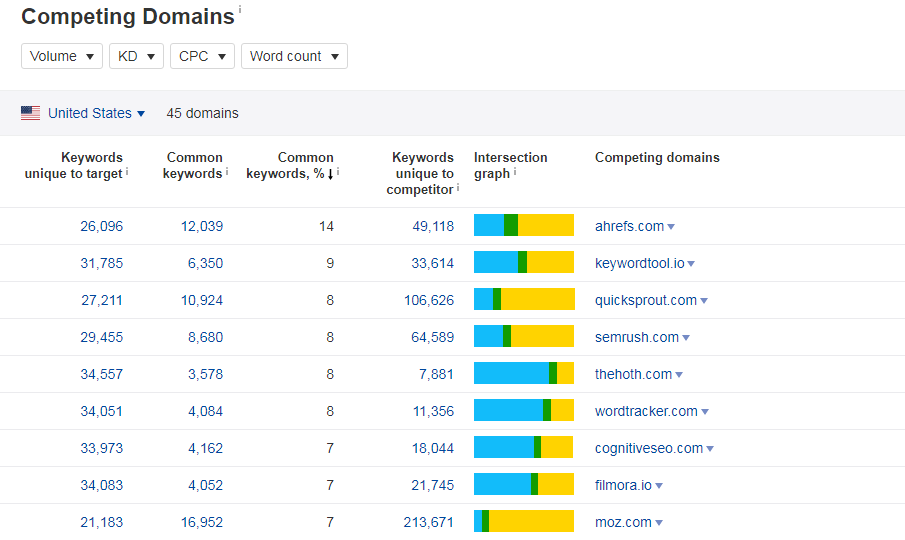The height and width of the screenshot is (540, 905).
Task: Click the 45 domains count label
Action: click(203, 113)
